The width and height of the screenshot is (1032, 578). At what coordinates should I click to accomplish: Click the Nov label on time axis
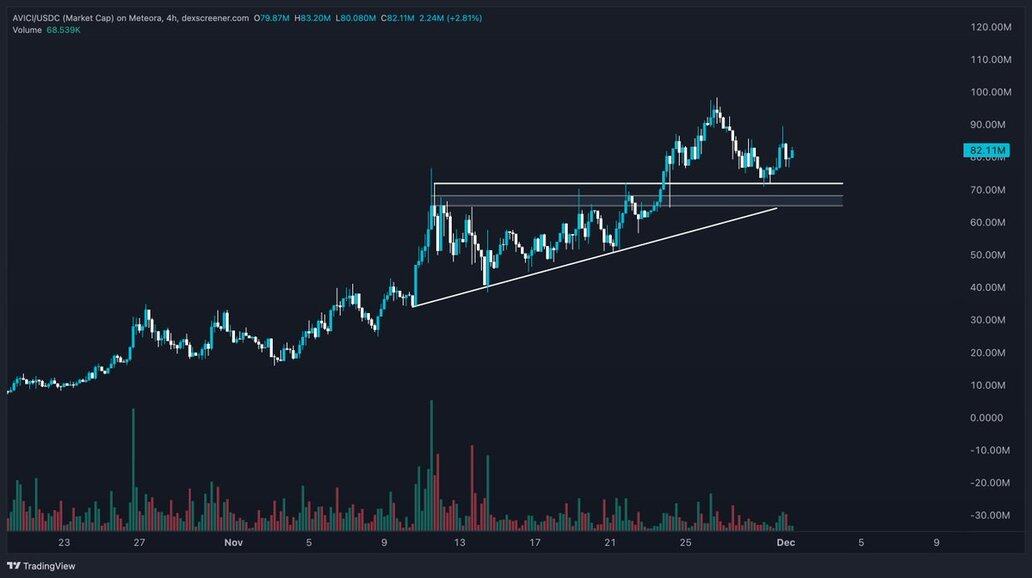pos(233,543)
